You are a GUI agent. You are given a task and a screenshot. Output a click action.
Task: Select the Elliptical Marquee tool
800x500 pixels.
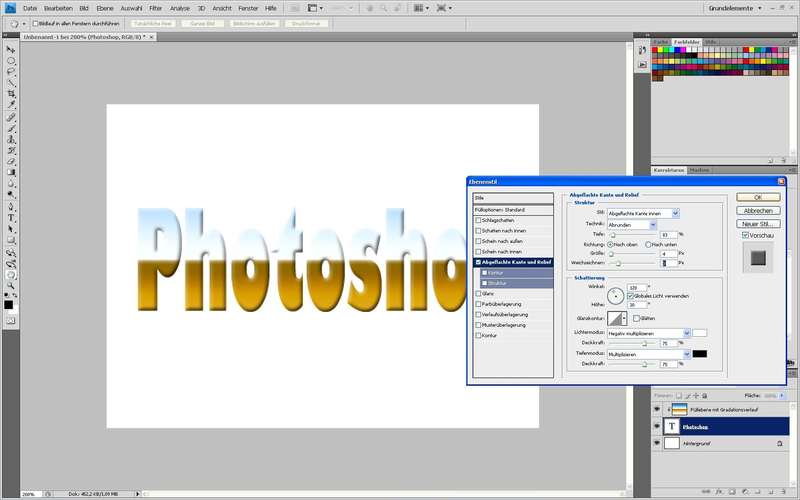click(x=11, y=60)
